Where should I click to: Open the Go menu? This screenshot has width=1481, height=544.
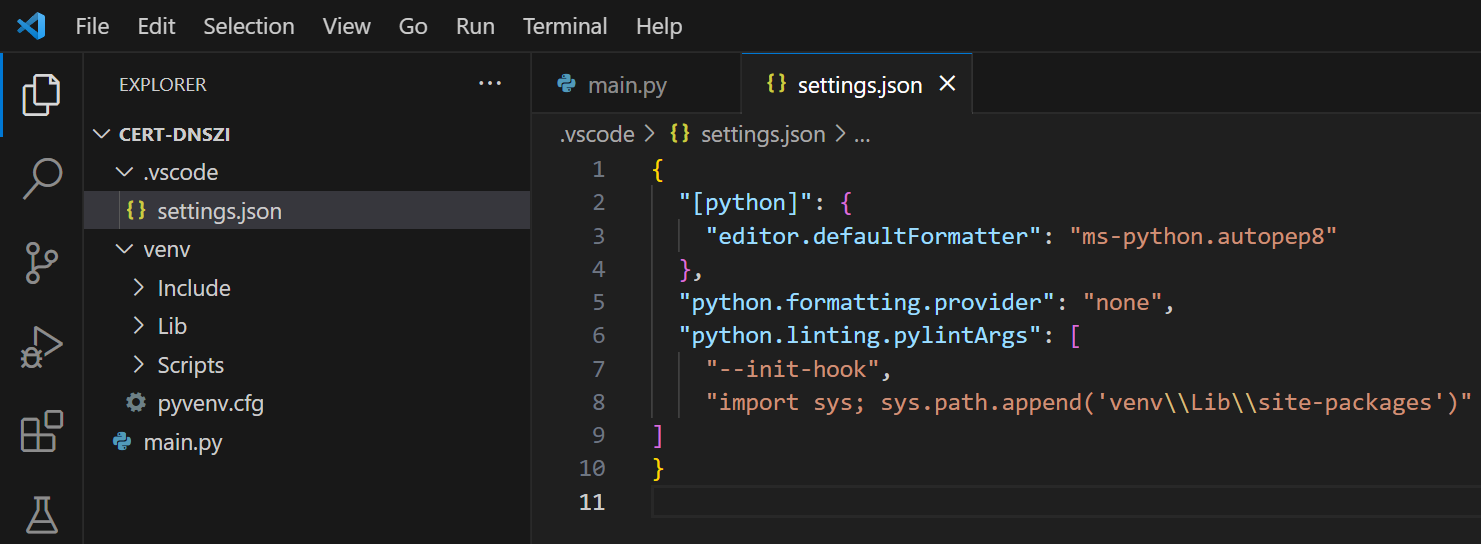point(413,26)
